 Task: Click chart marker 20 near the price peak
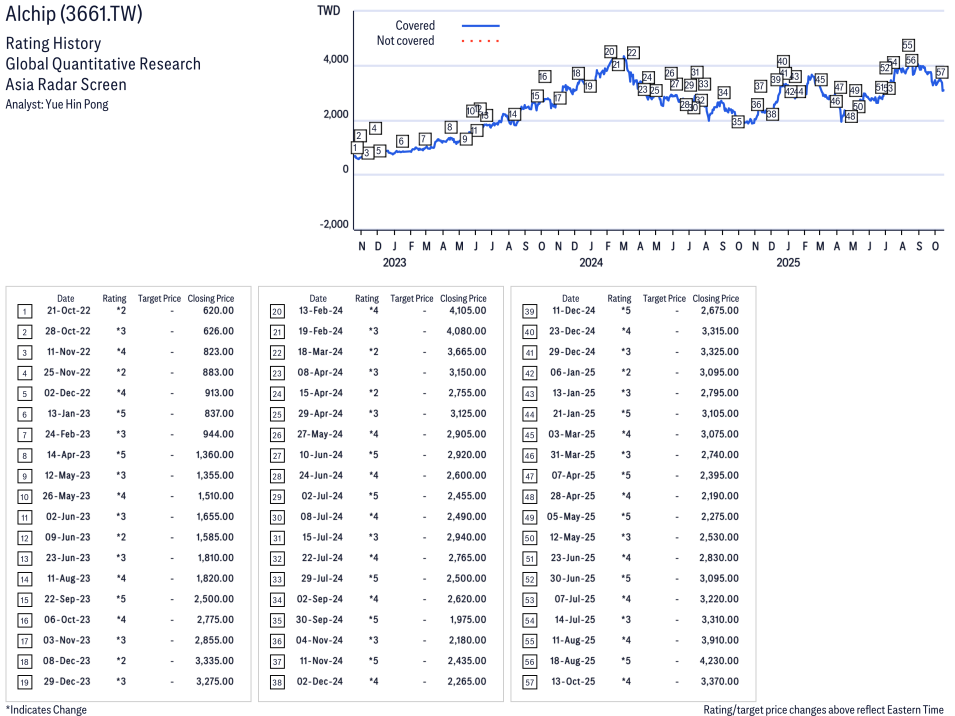(610, 51)
